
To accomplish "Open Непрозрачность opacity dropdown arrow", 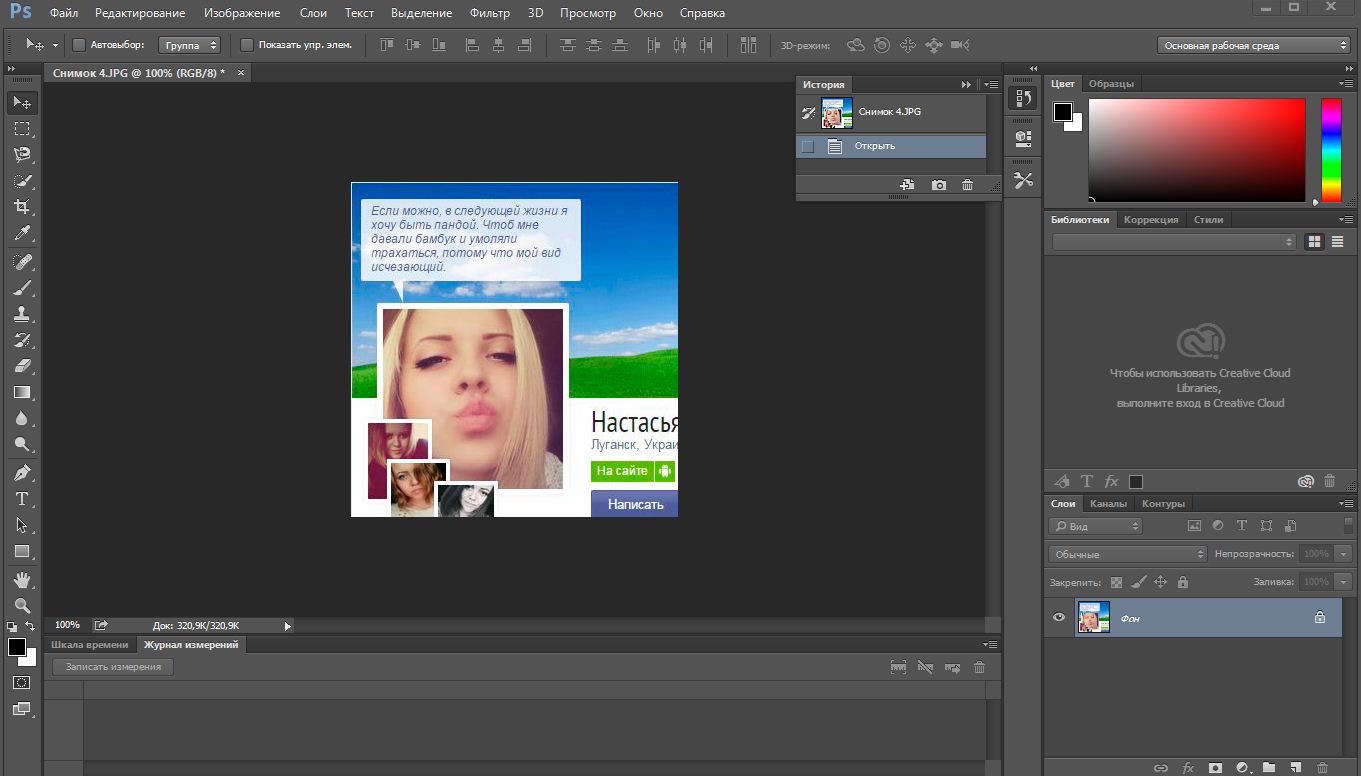I will tap(1343, 554).
